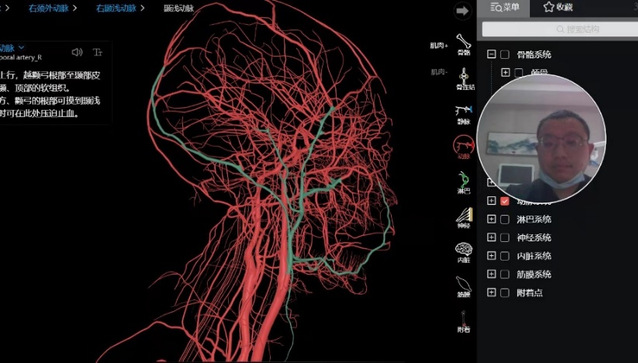Screen dimensions: 638x363
Task: Toggle the attachment points (附着) layer icon
Action: click(463, 322)
